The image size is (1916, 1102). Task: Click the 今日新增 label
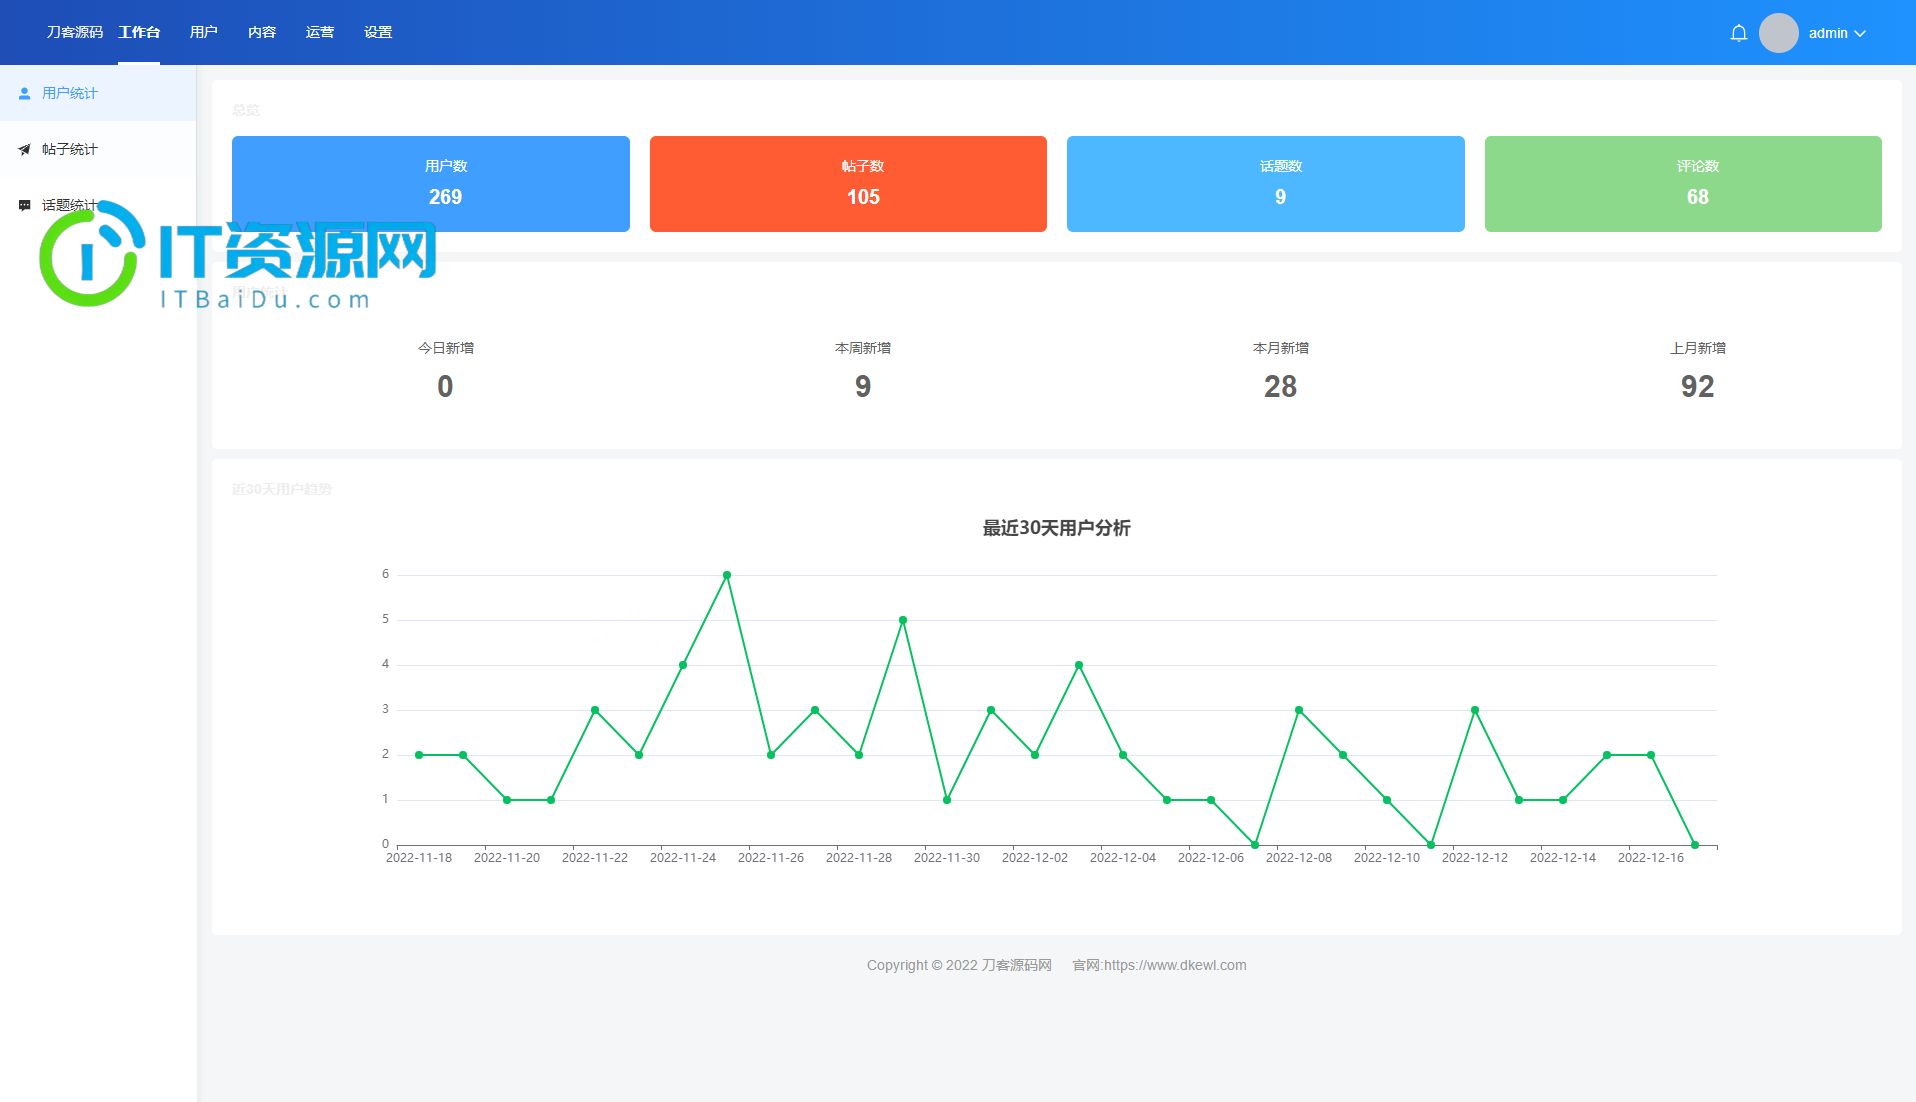click(446, 348)
